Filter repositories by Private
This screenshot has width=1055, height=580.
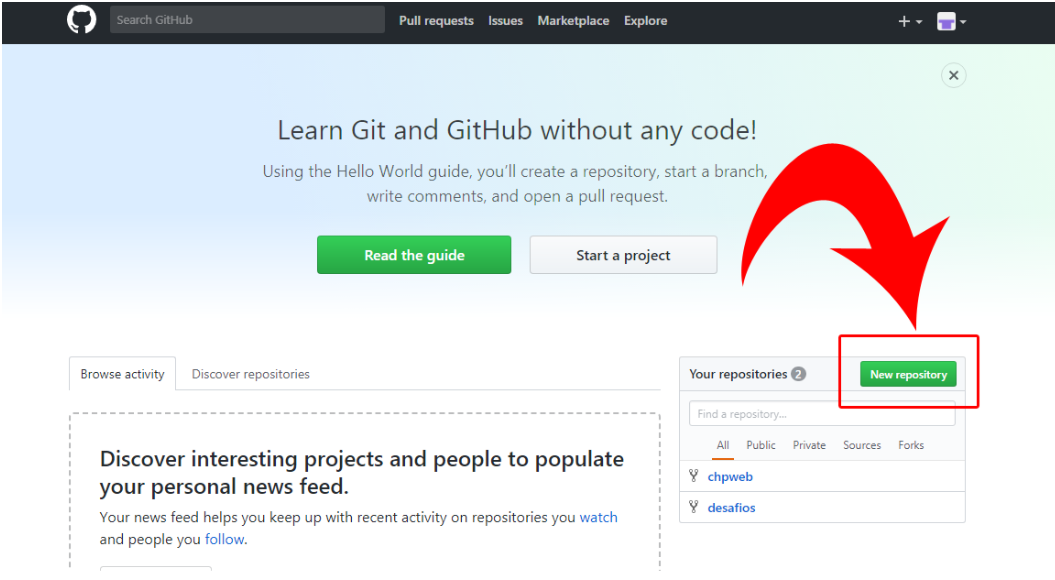[809, 445]
